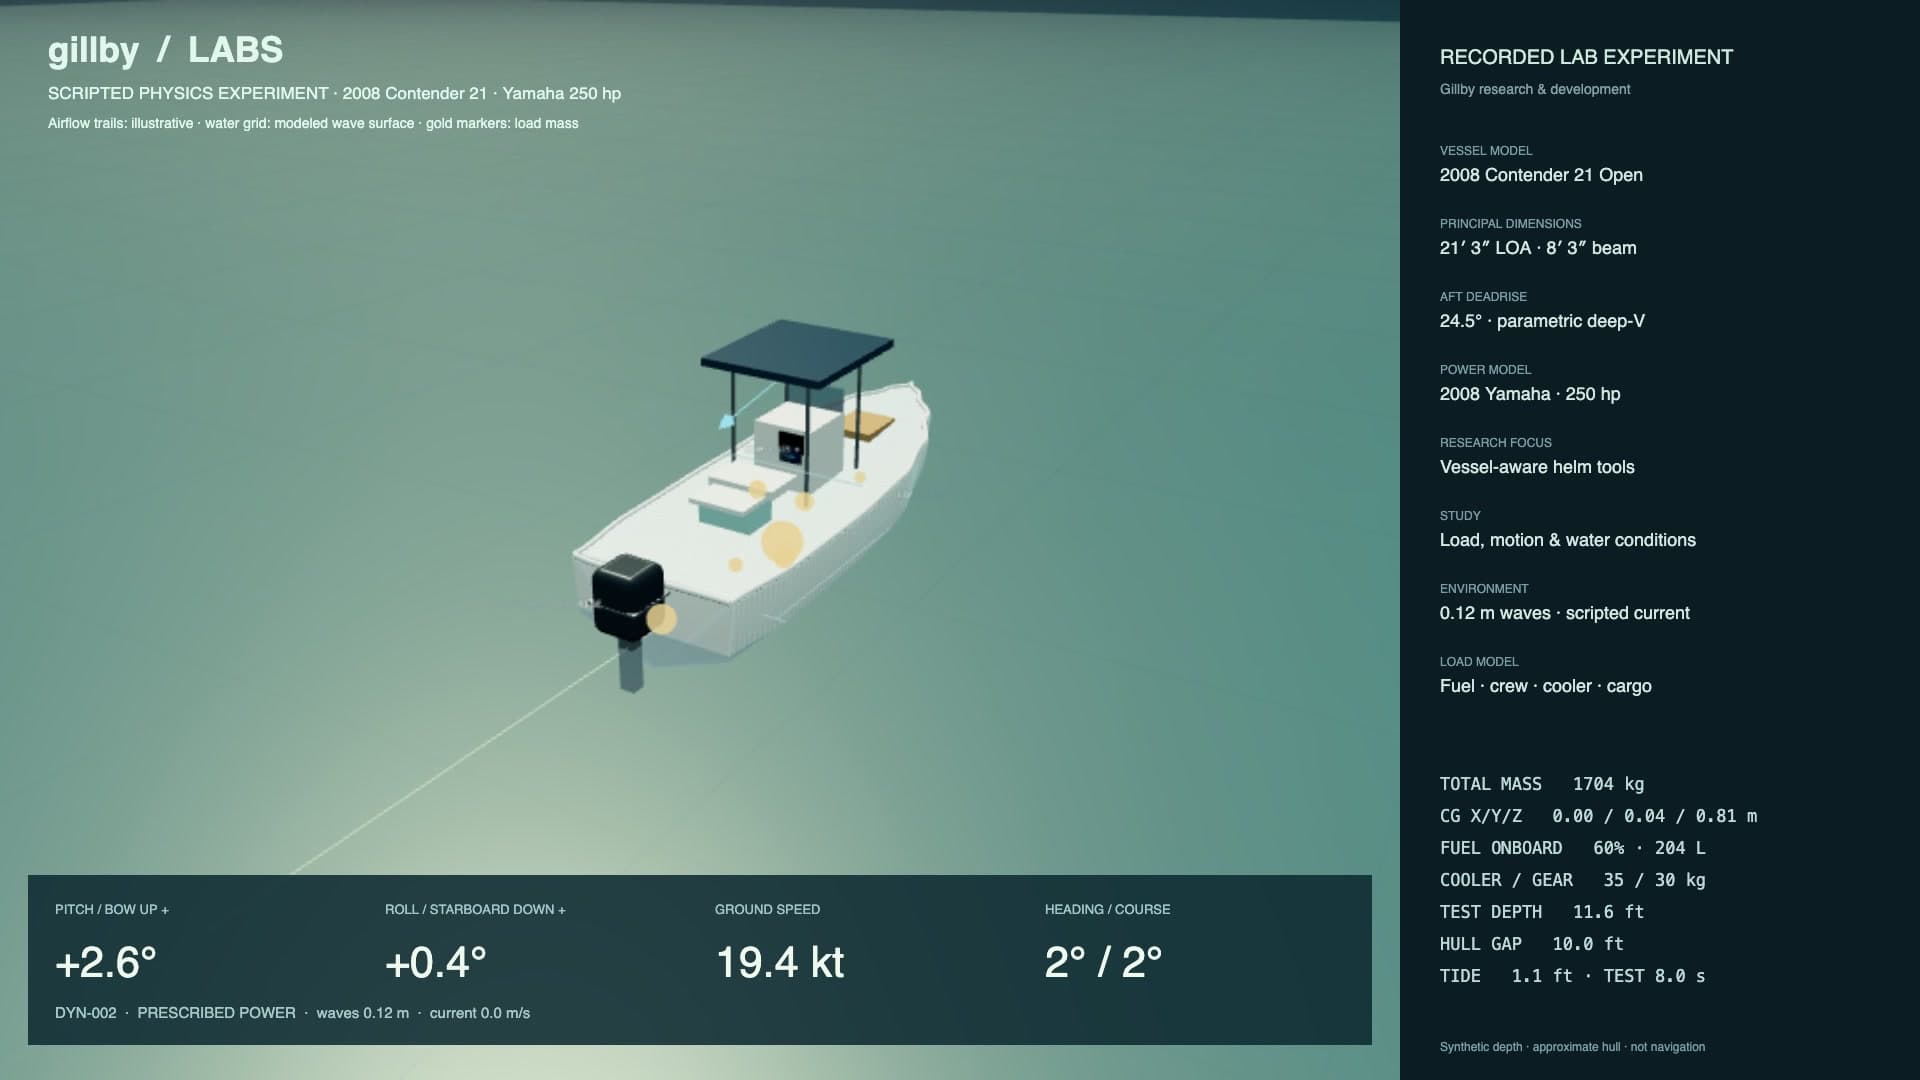Click the gillby / LABS logo heading
1920x1080 pixels.
click(165, 50)
